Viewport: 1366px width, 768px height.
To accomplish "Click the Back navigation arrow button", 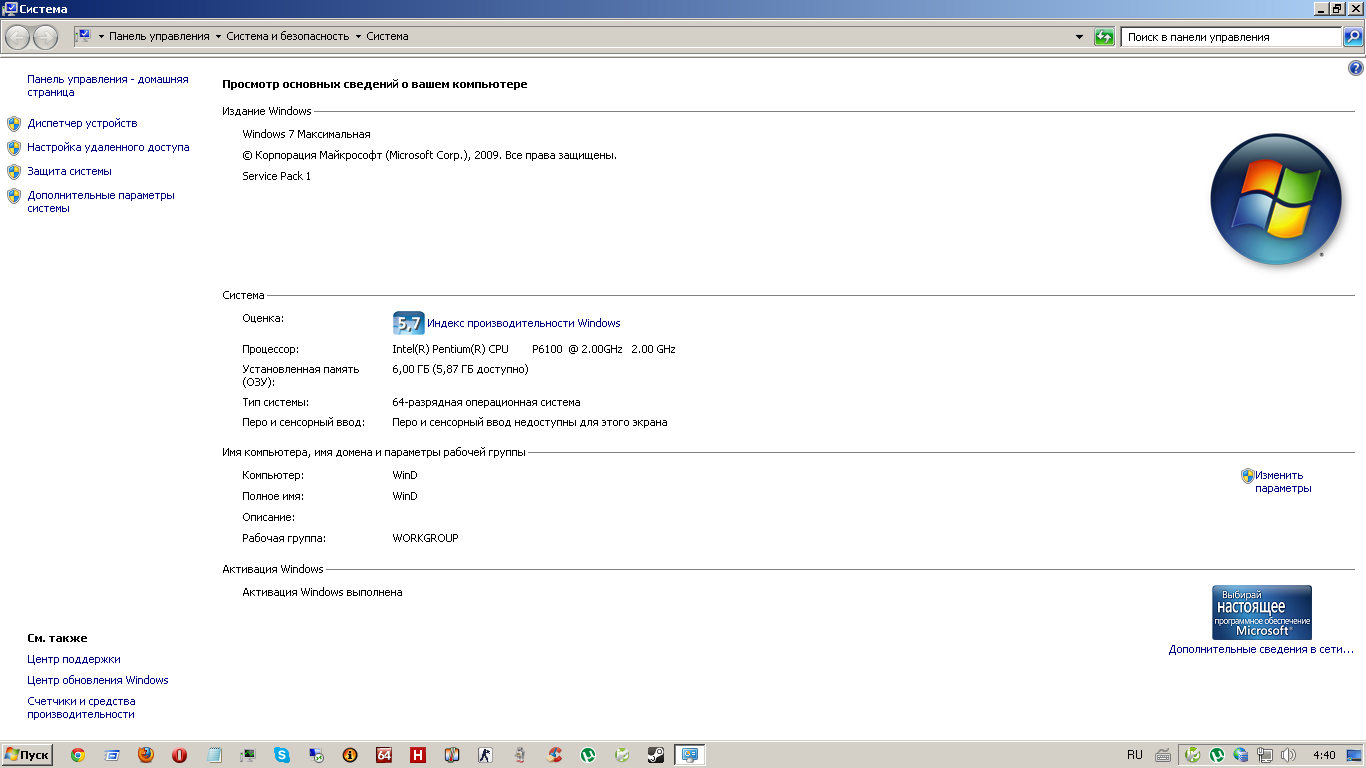I will (x=18, y=37).
